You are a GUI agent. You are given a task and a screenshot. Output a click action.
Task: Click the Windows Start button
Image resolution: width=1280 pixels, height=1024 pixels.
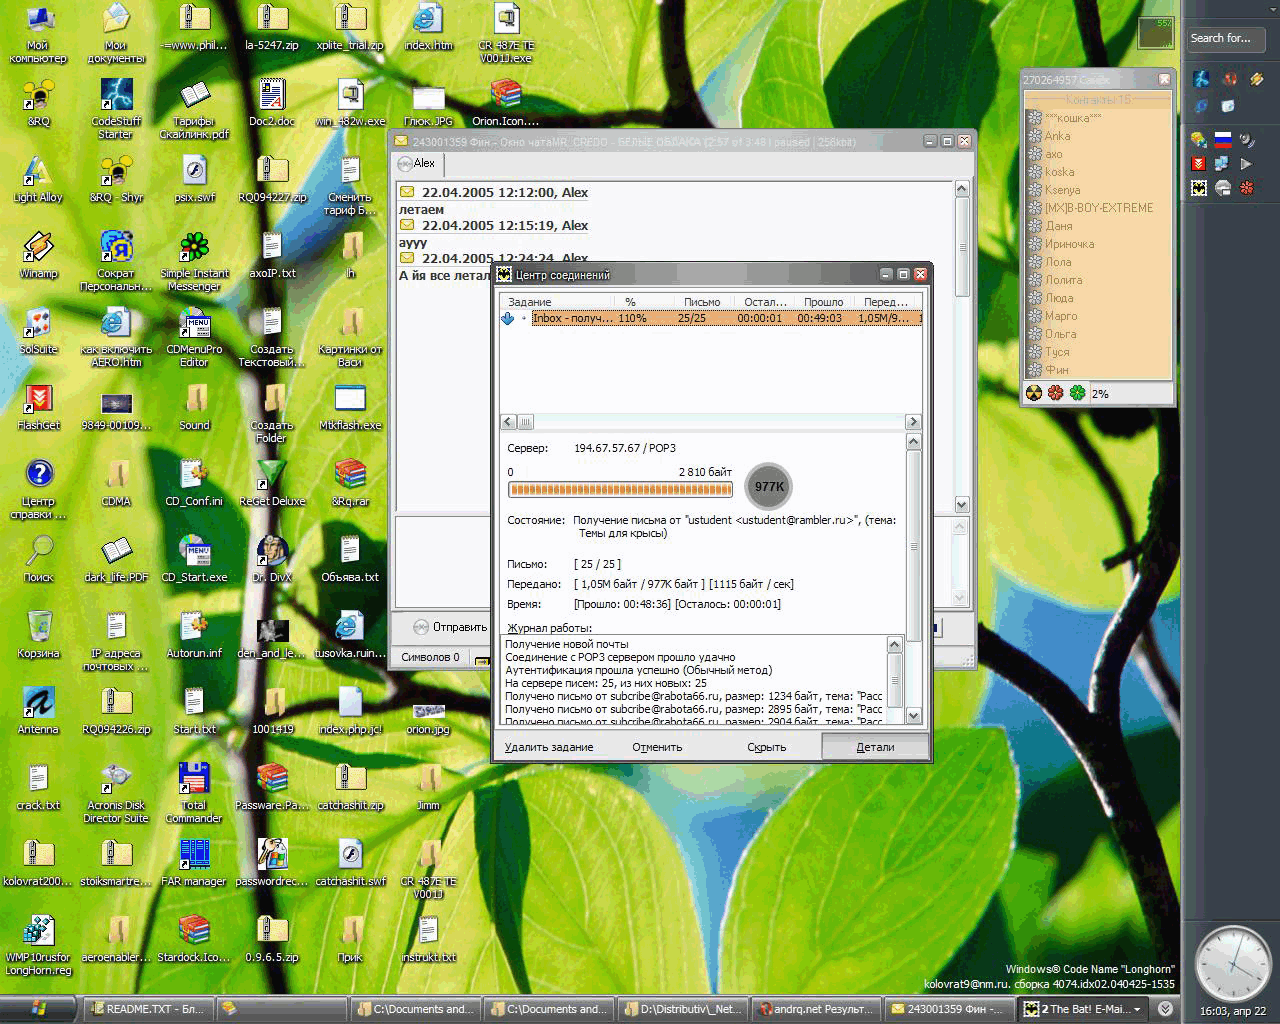38,1009
